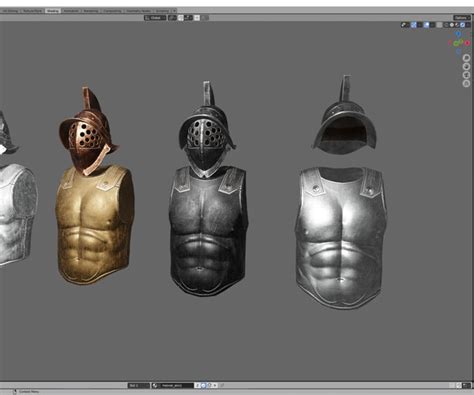The image size is (474, 395).
Task: Click the second round navigation button below the axis gizmo
Action: [x=466, y=67]
